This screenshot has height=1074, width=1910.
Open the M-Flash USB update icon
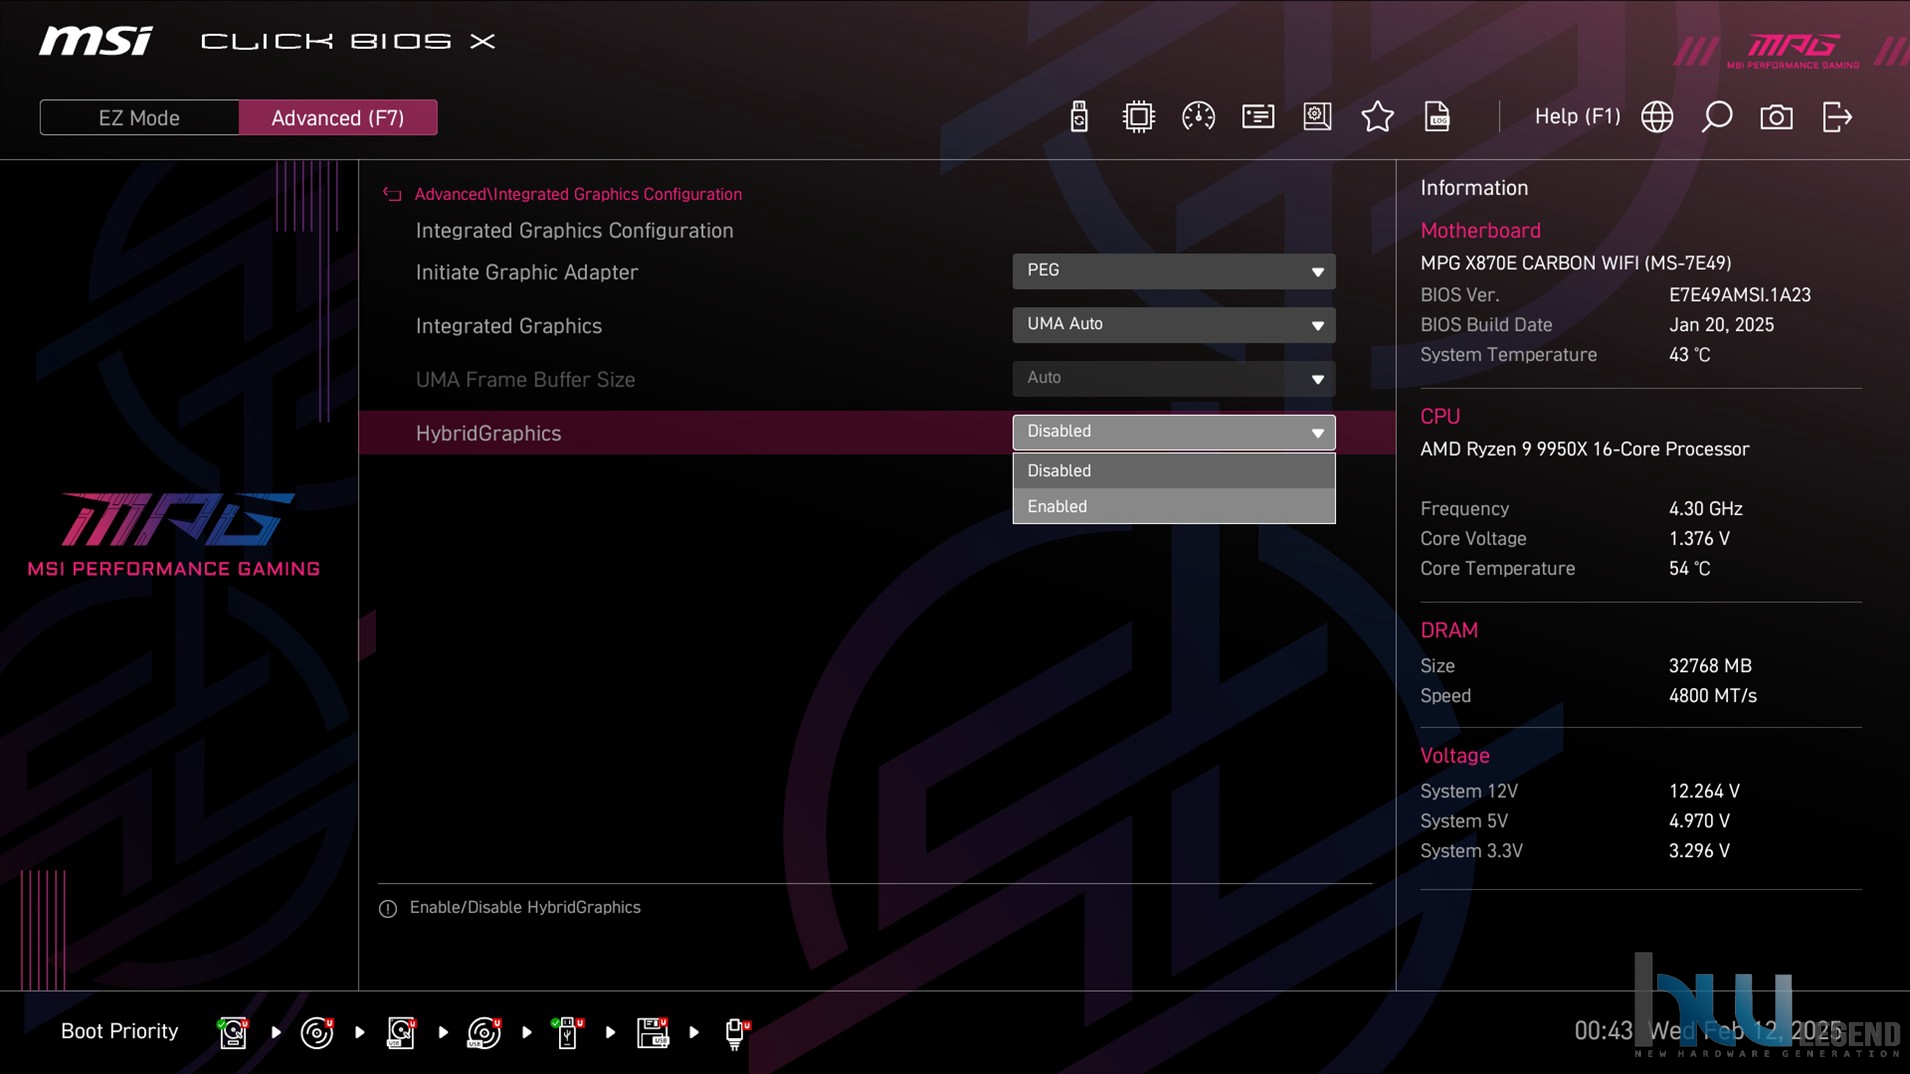pyautogui.click(x=1078, y=117)
